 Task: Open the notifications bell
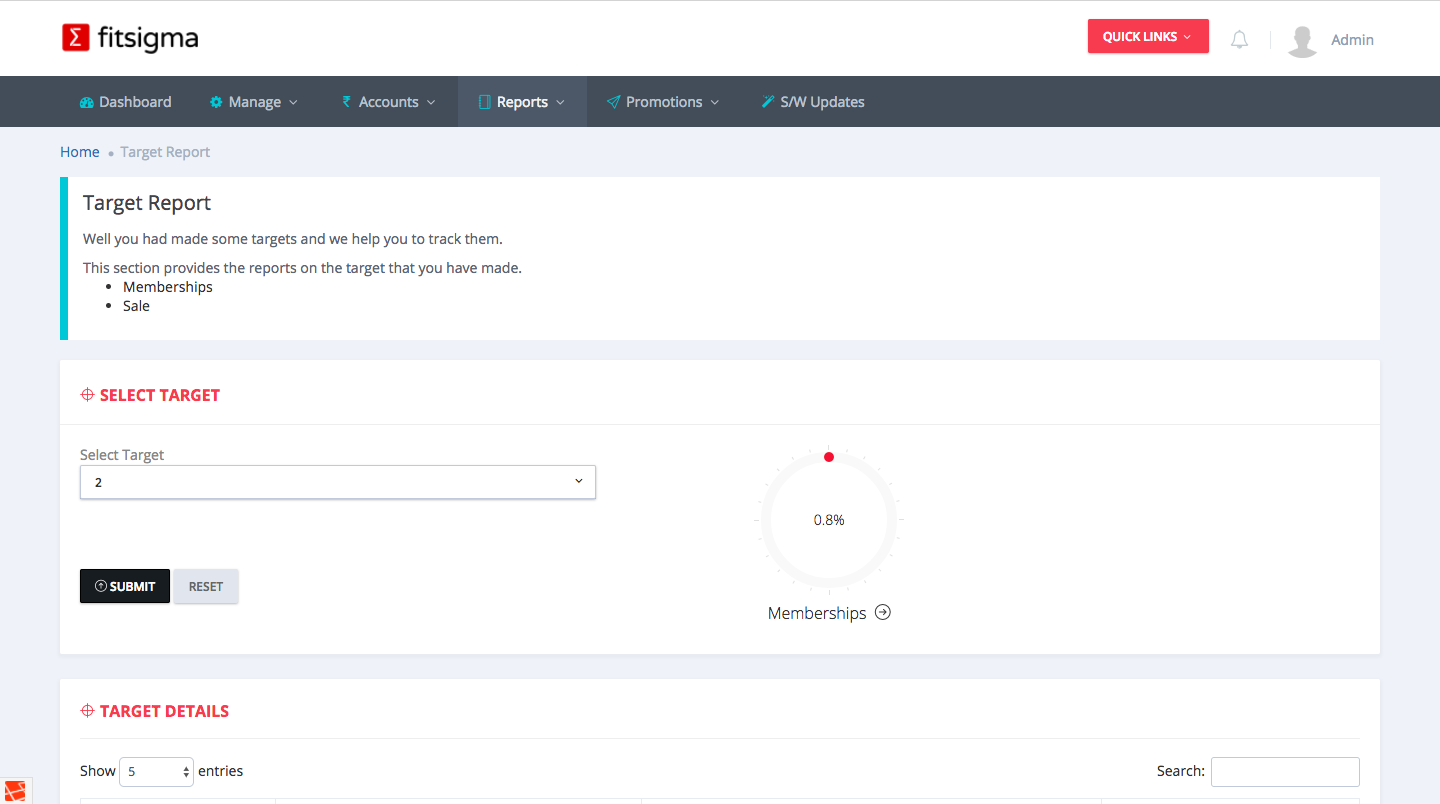pos(1239,40)
